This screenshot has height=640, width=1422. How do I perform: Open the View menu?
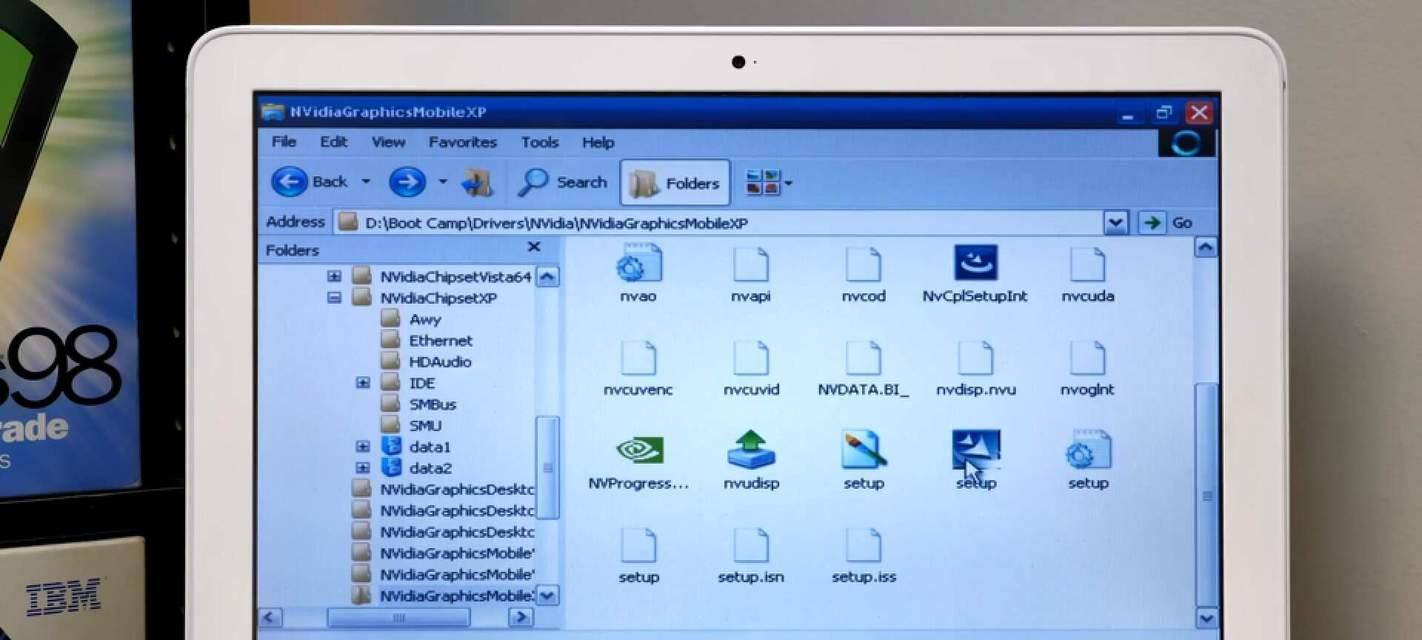[x=388, y=142]
